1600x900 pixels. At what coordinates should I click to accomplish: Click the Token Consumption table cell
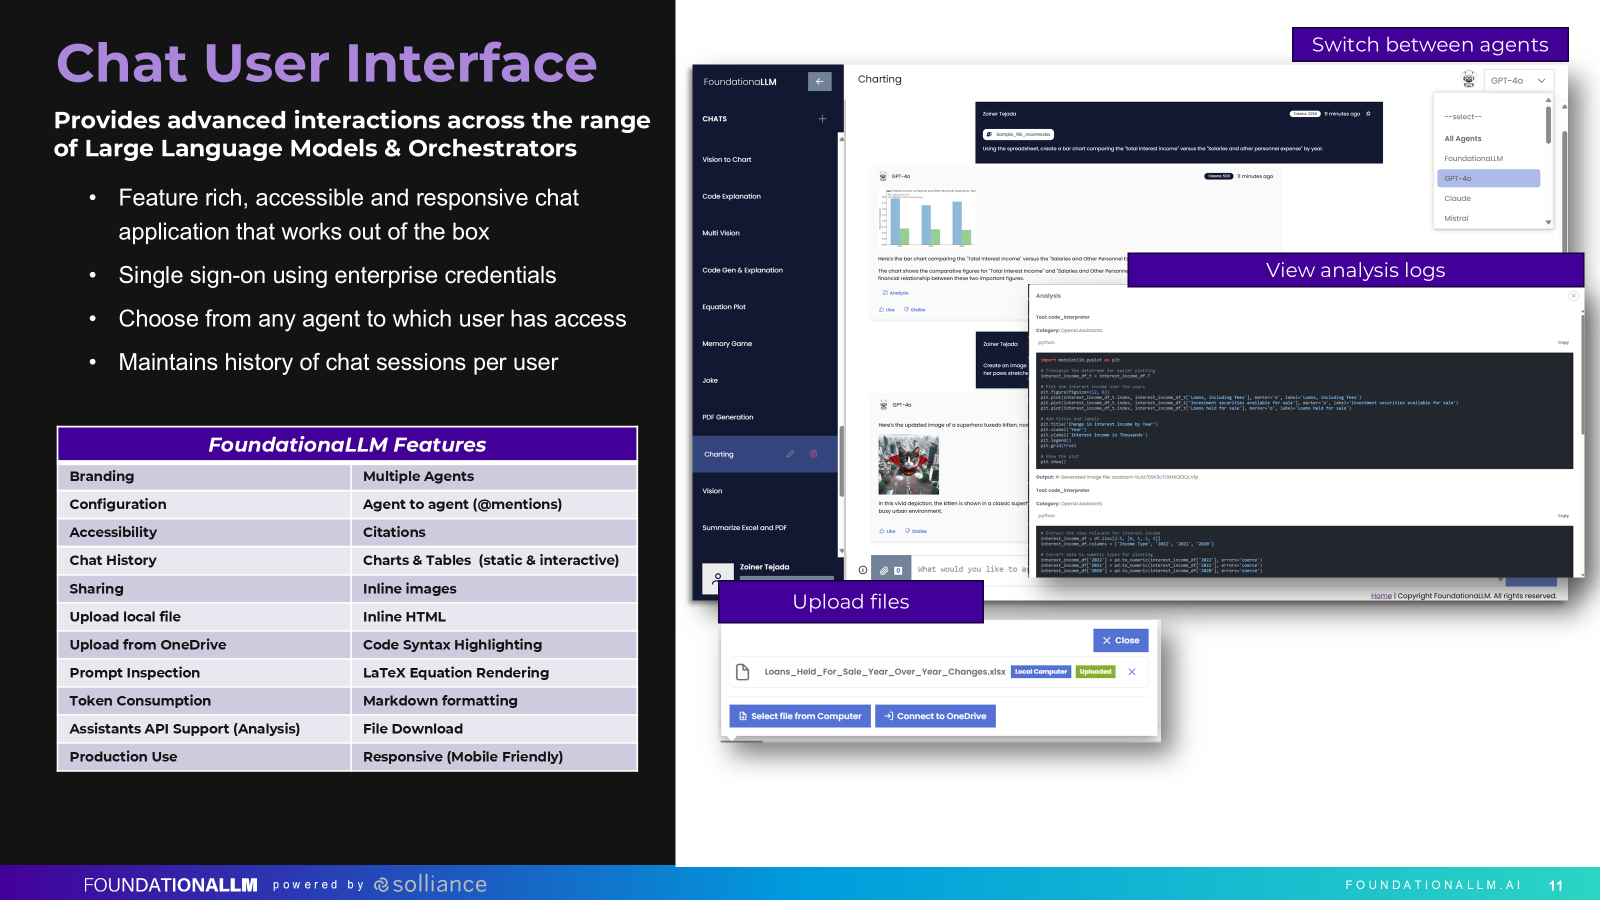click(x=204, y=701)
